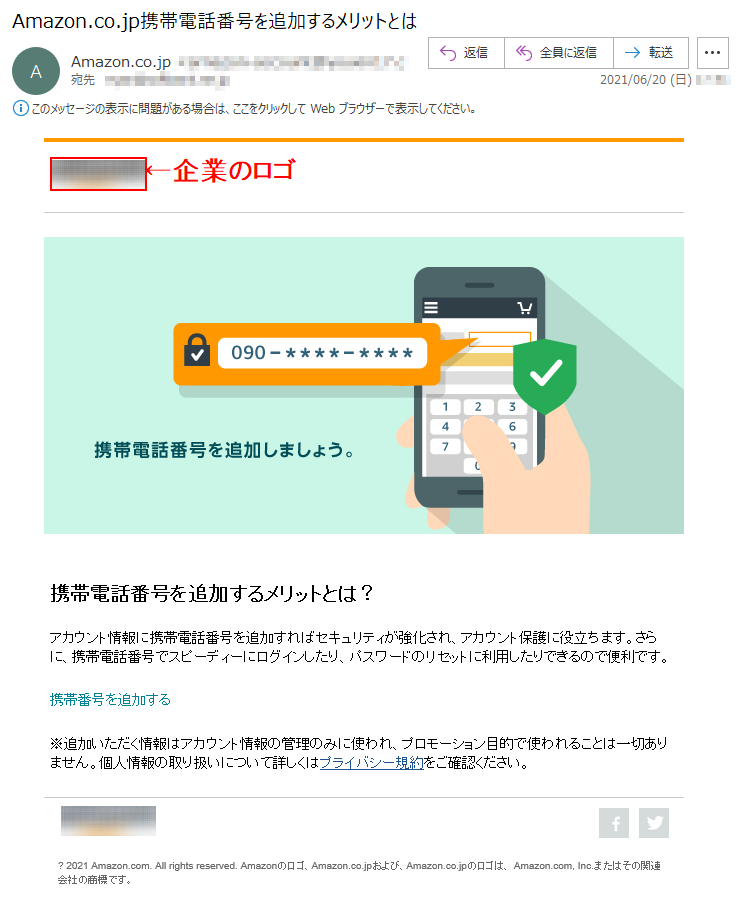Click hamburger menu icon on phone illustration
This screenshot has height=901, width=741.
[x=431, y=308]
